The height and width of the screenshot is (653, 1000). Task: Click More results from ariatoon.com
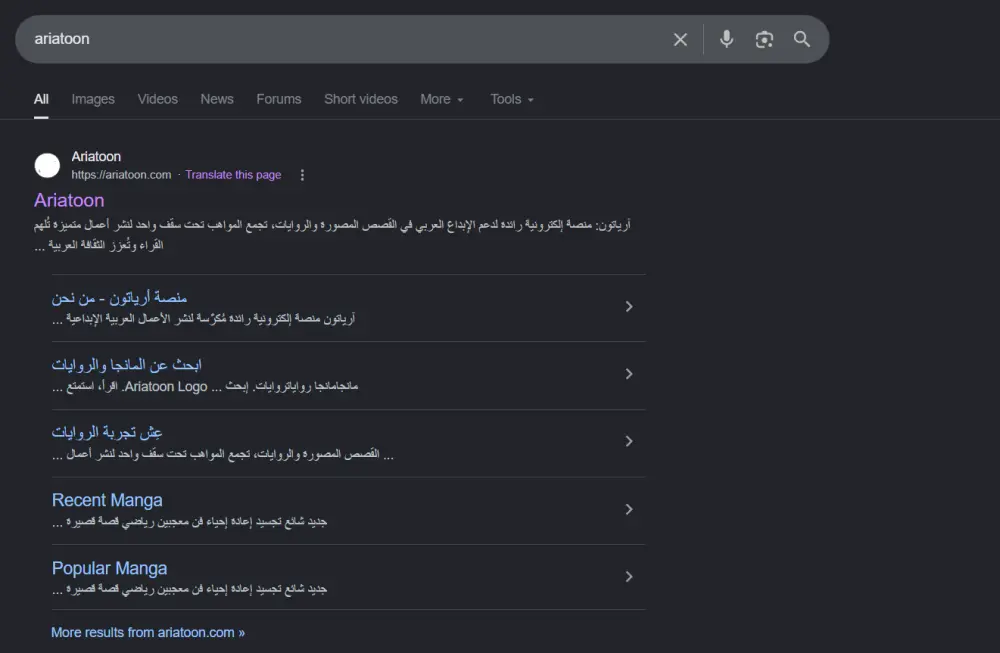pos(148,633)
